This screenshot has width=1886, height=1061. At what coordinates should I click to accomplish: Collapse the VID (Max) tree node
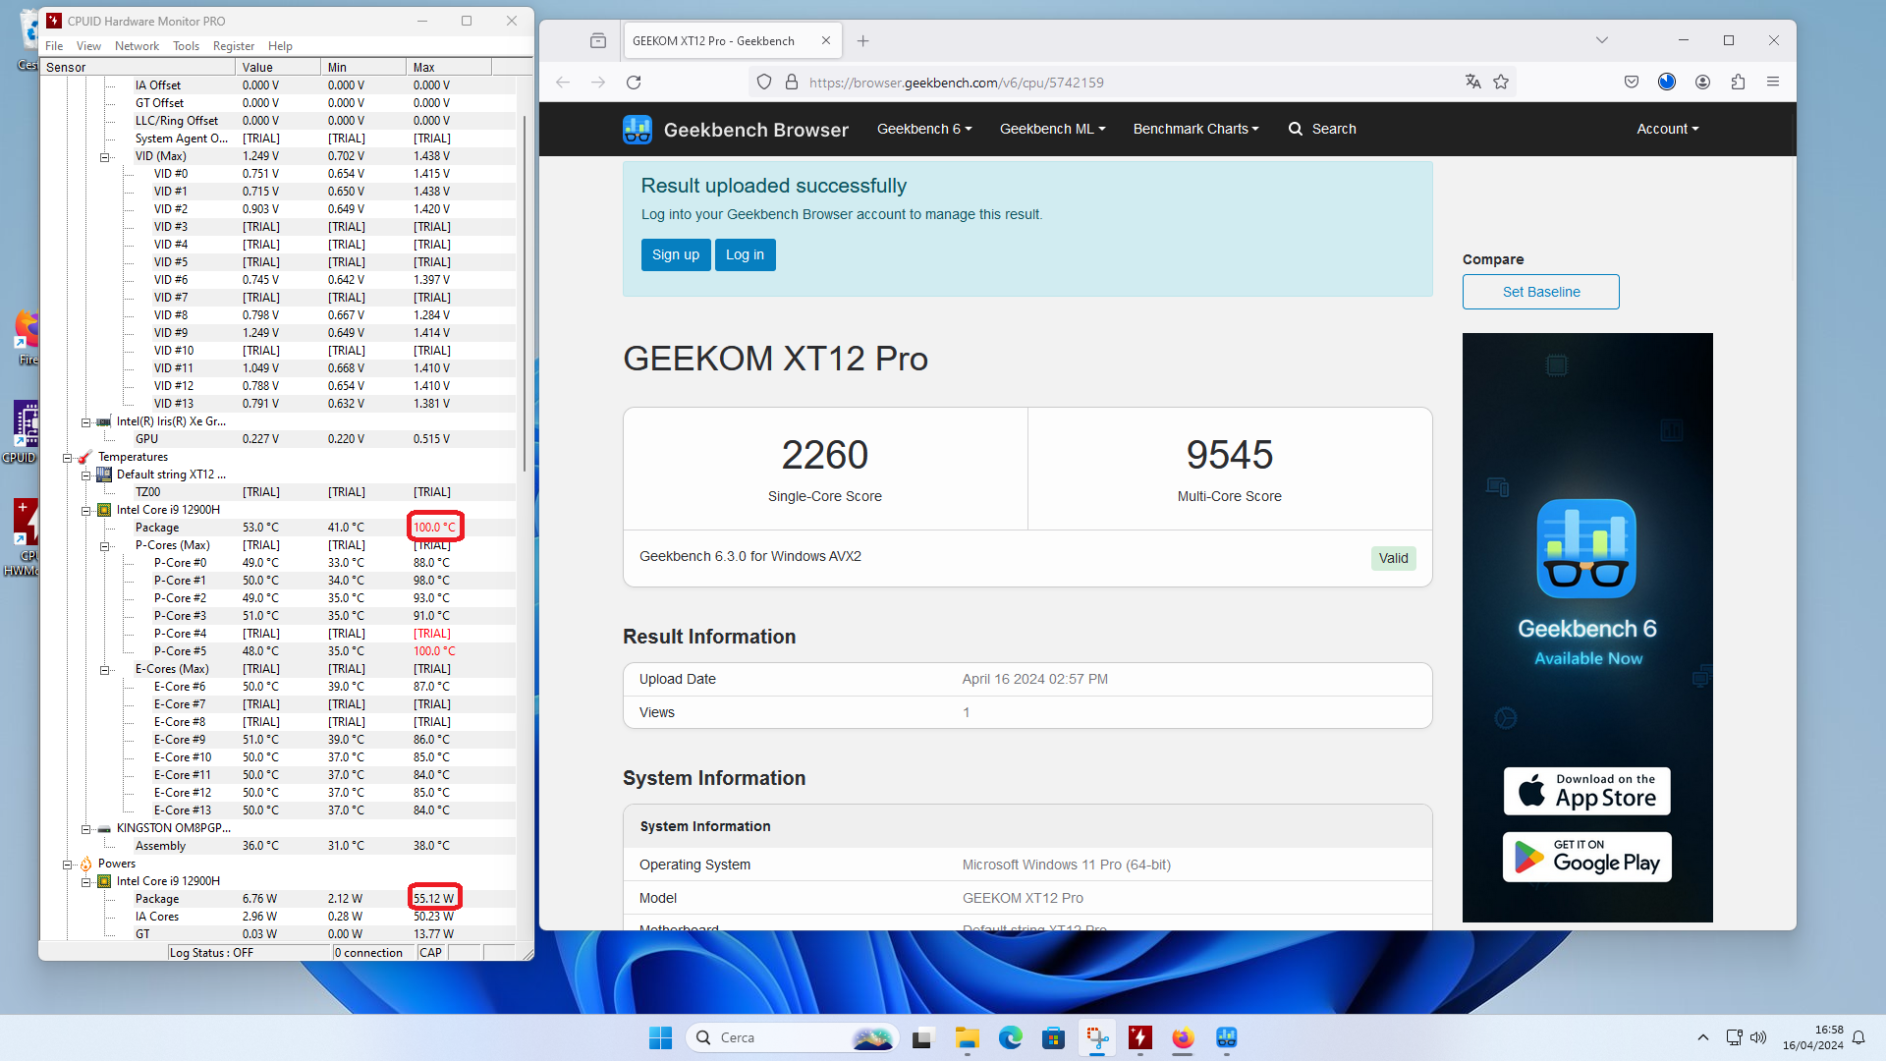coord(104,157)
